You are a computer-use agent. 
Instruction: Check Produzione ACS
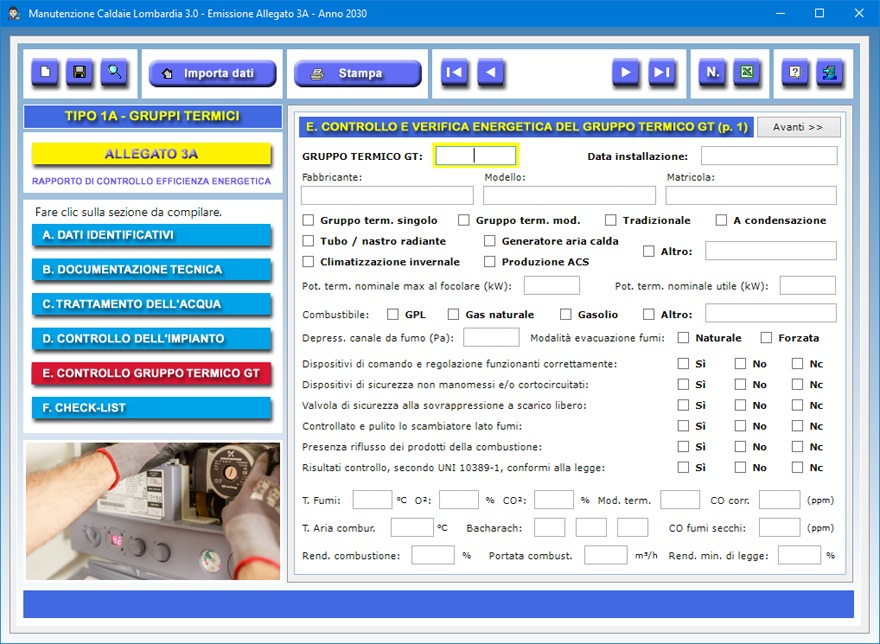point(490,262)
